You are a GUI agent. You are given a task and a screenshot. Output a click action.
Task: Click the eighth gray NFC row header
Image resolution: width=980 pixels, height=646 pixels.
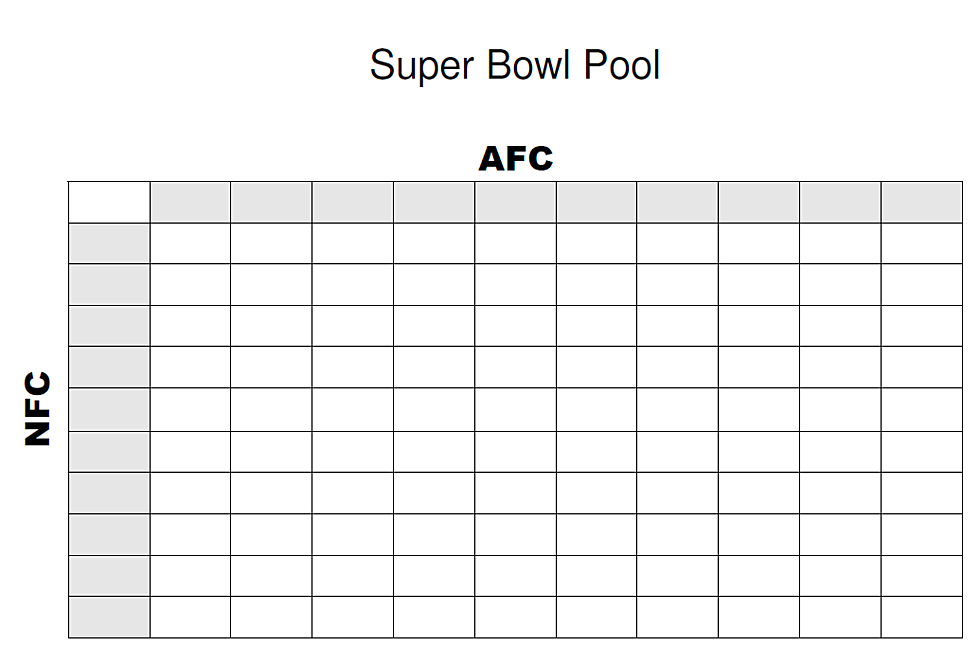(109, 535)
